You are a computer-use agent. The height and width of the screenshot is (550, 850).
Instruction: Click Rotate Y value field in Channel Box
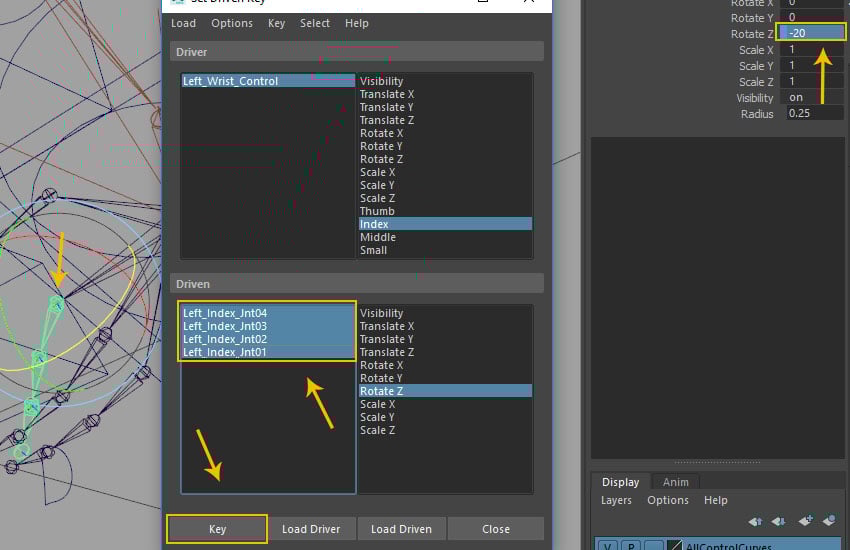click(x=812, y=17)
